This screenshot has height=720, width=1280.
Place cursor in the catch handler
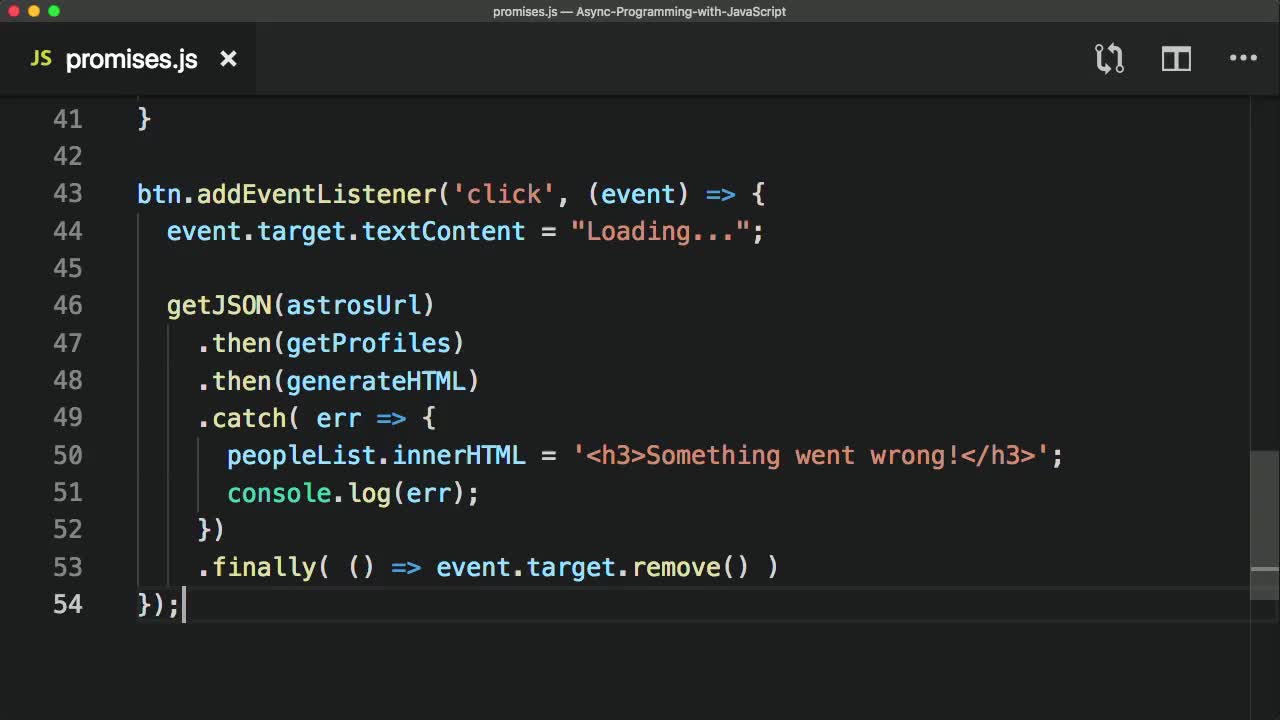coord(250,418)
